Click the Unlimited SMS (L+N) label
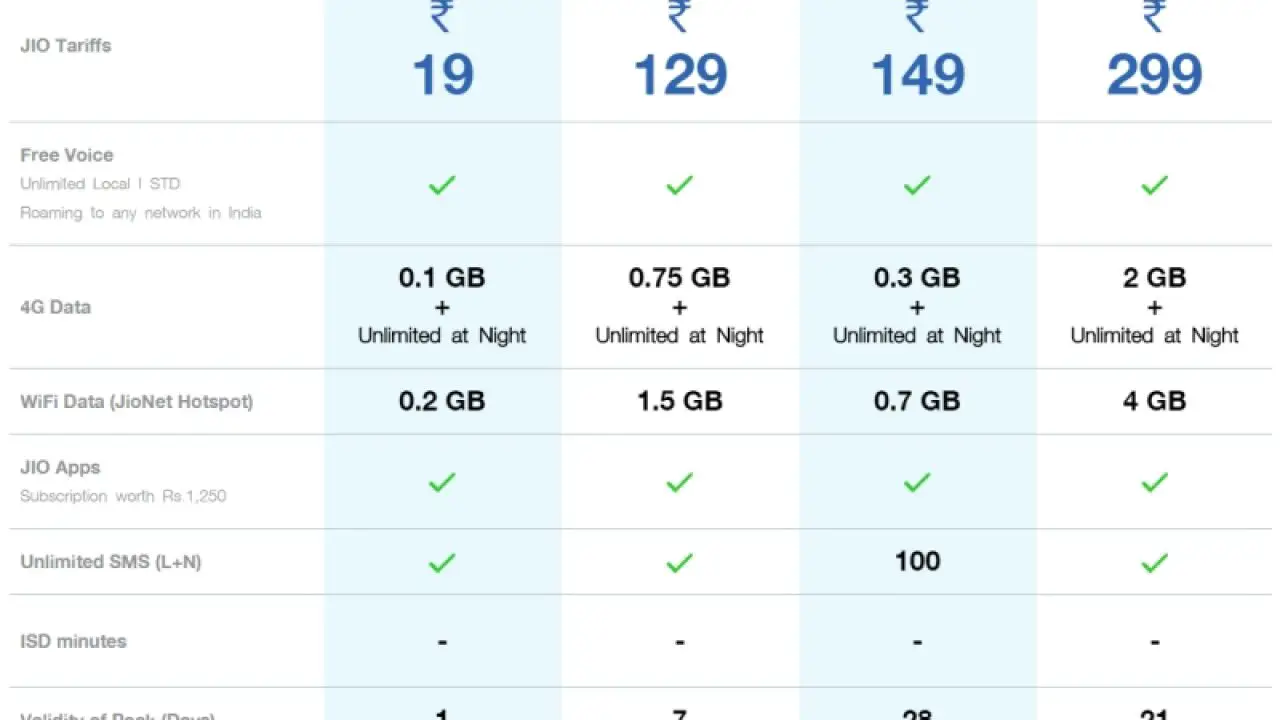 click(x=111, y=562)
